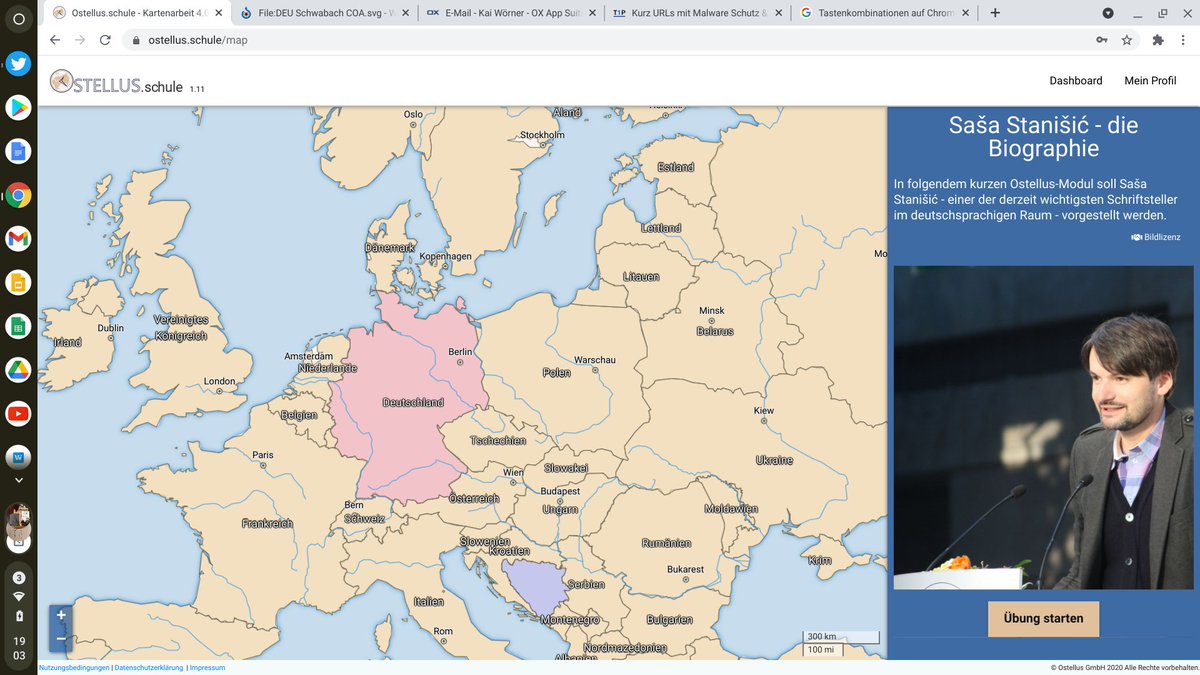Screen dimensions: 1200x675
Task: Click the London city label
Action: pyautogui.click(x=219, y=381)
